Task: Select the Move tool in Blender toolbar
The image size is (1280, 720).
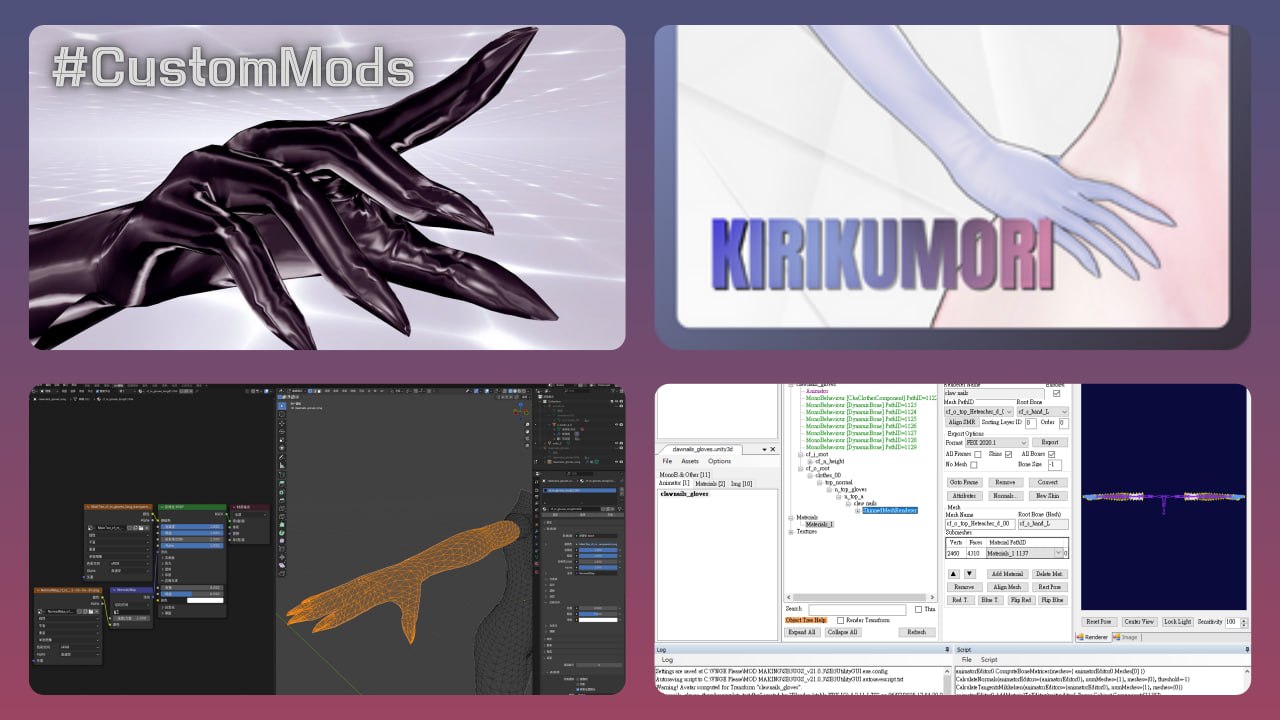Action: 282,423
